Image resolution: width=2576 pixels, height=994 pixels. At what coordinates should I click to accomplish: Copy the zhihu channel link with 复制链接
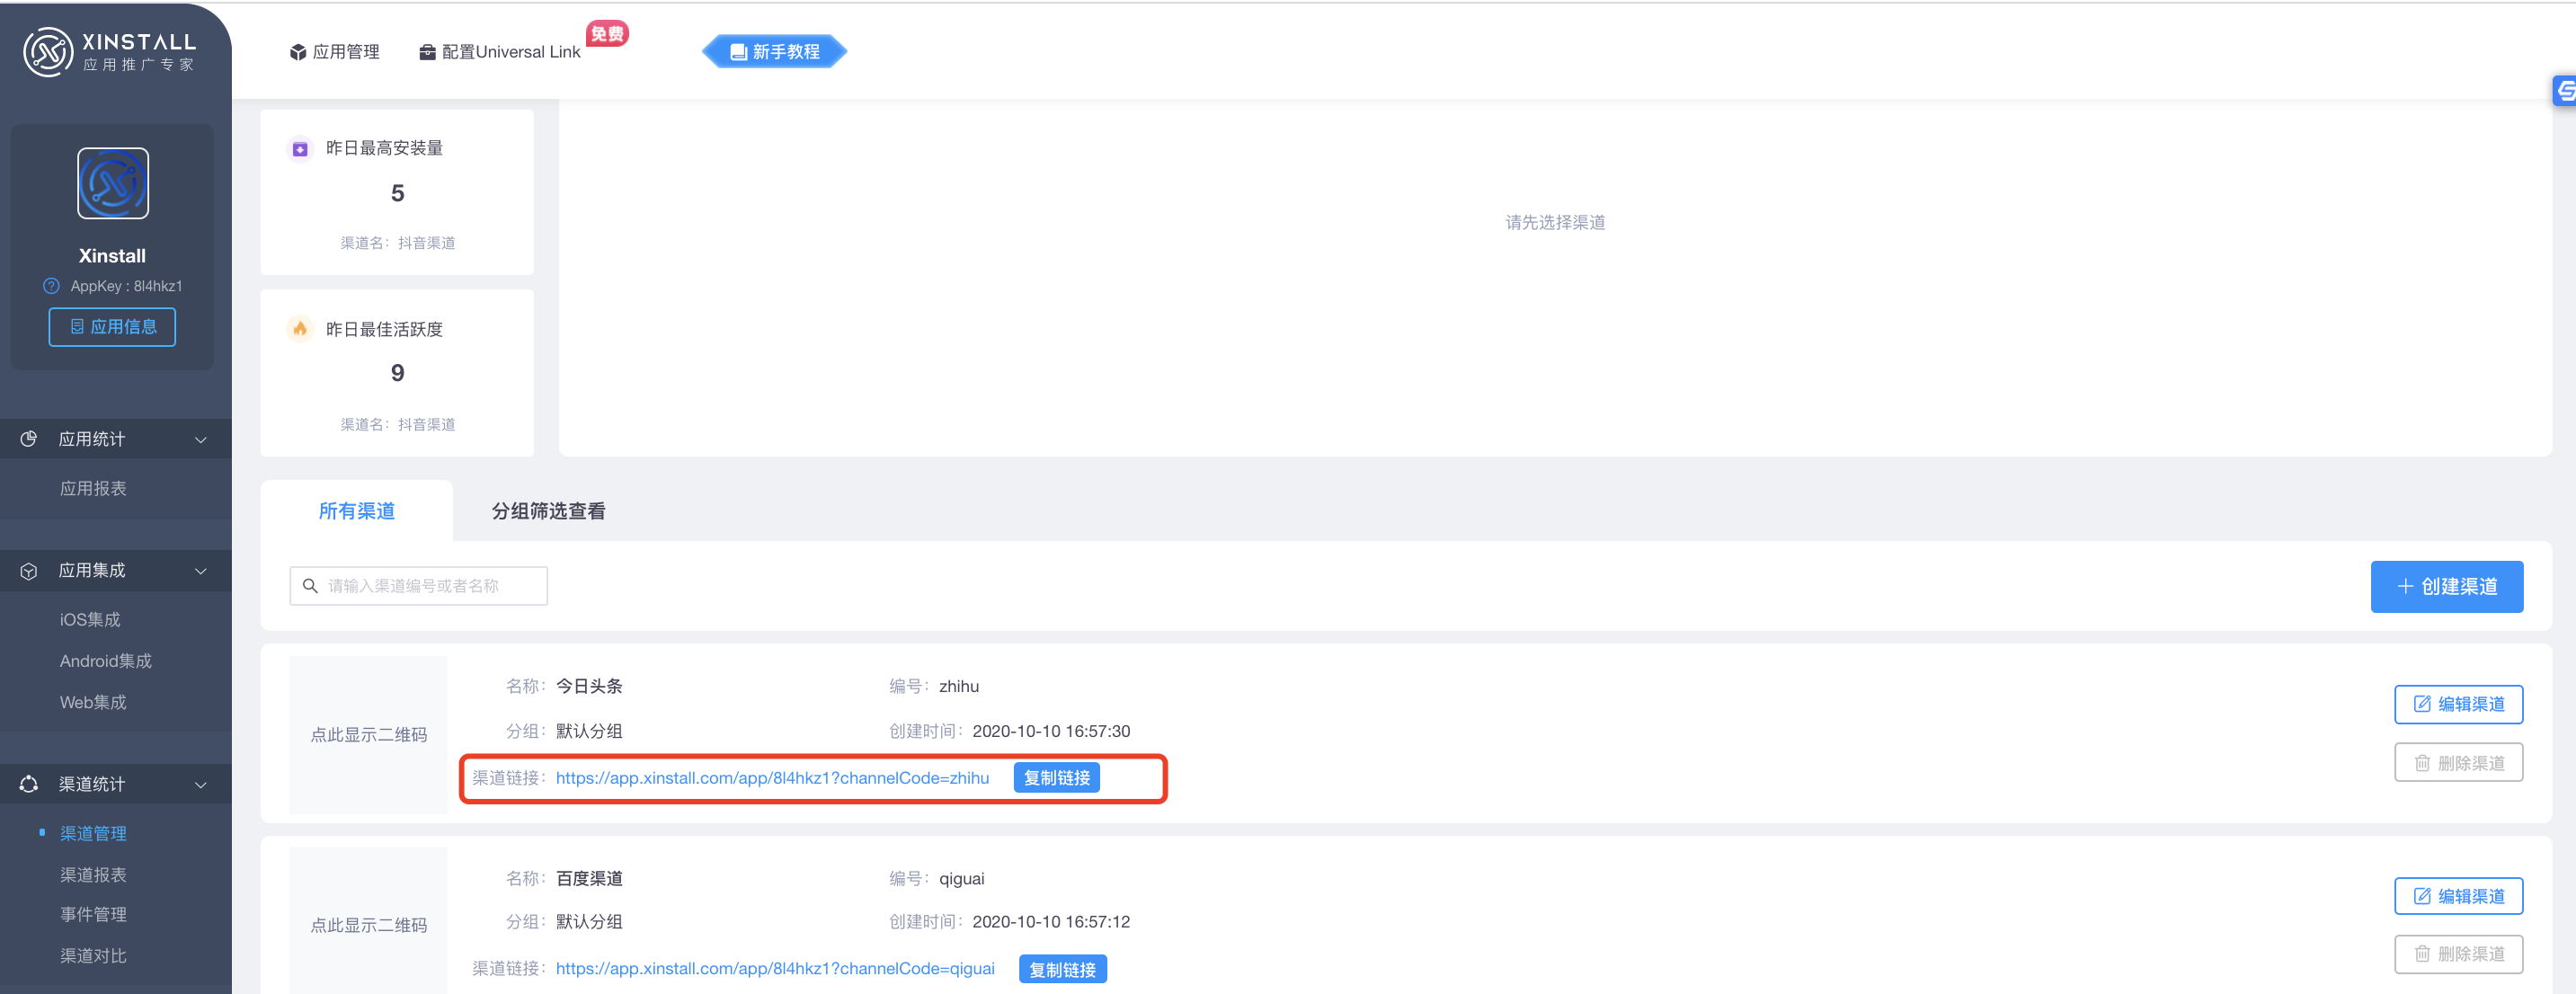[1056, 778]
